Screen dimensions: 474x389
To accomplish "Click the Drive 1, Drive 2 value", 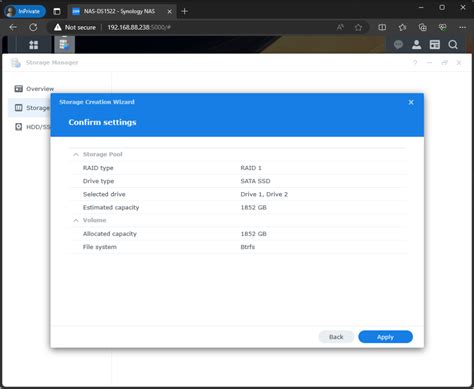I will click(x=264, y=194).
